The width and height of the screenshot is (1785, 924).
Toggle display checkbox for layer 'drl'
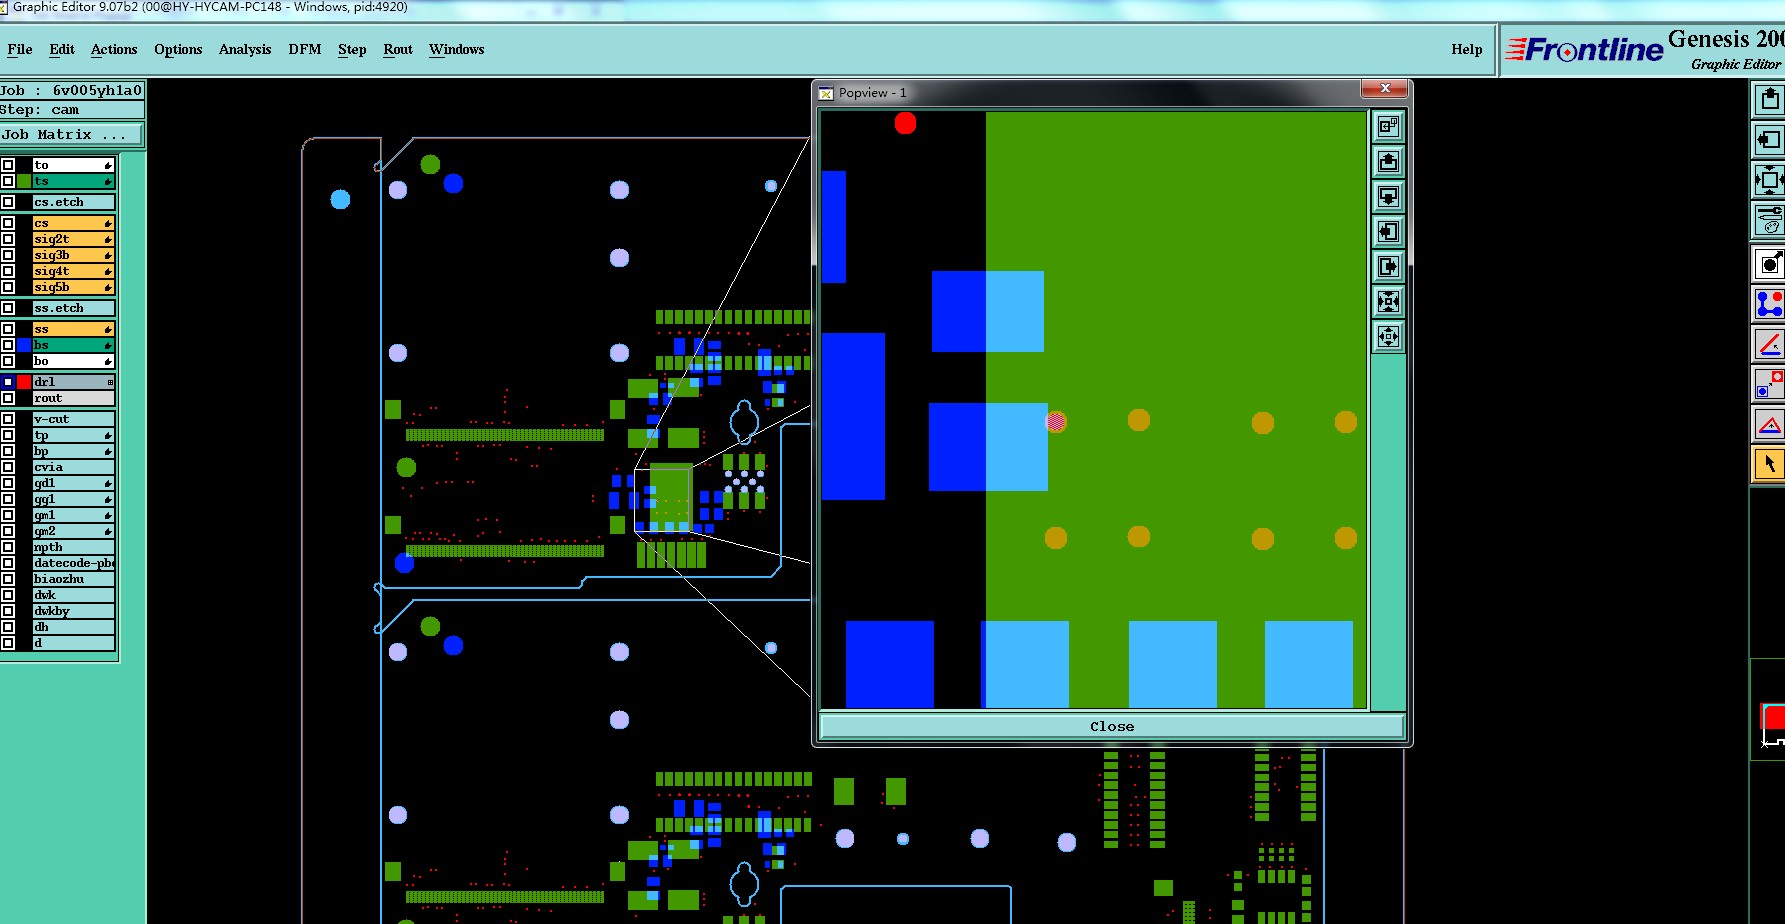pos(8,382)
